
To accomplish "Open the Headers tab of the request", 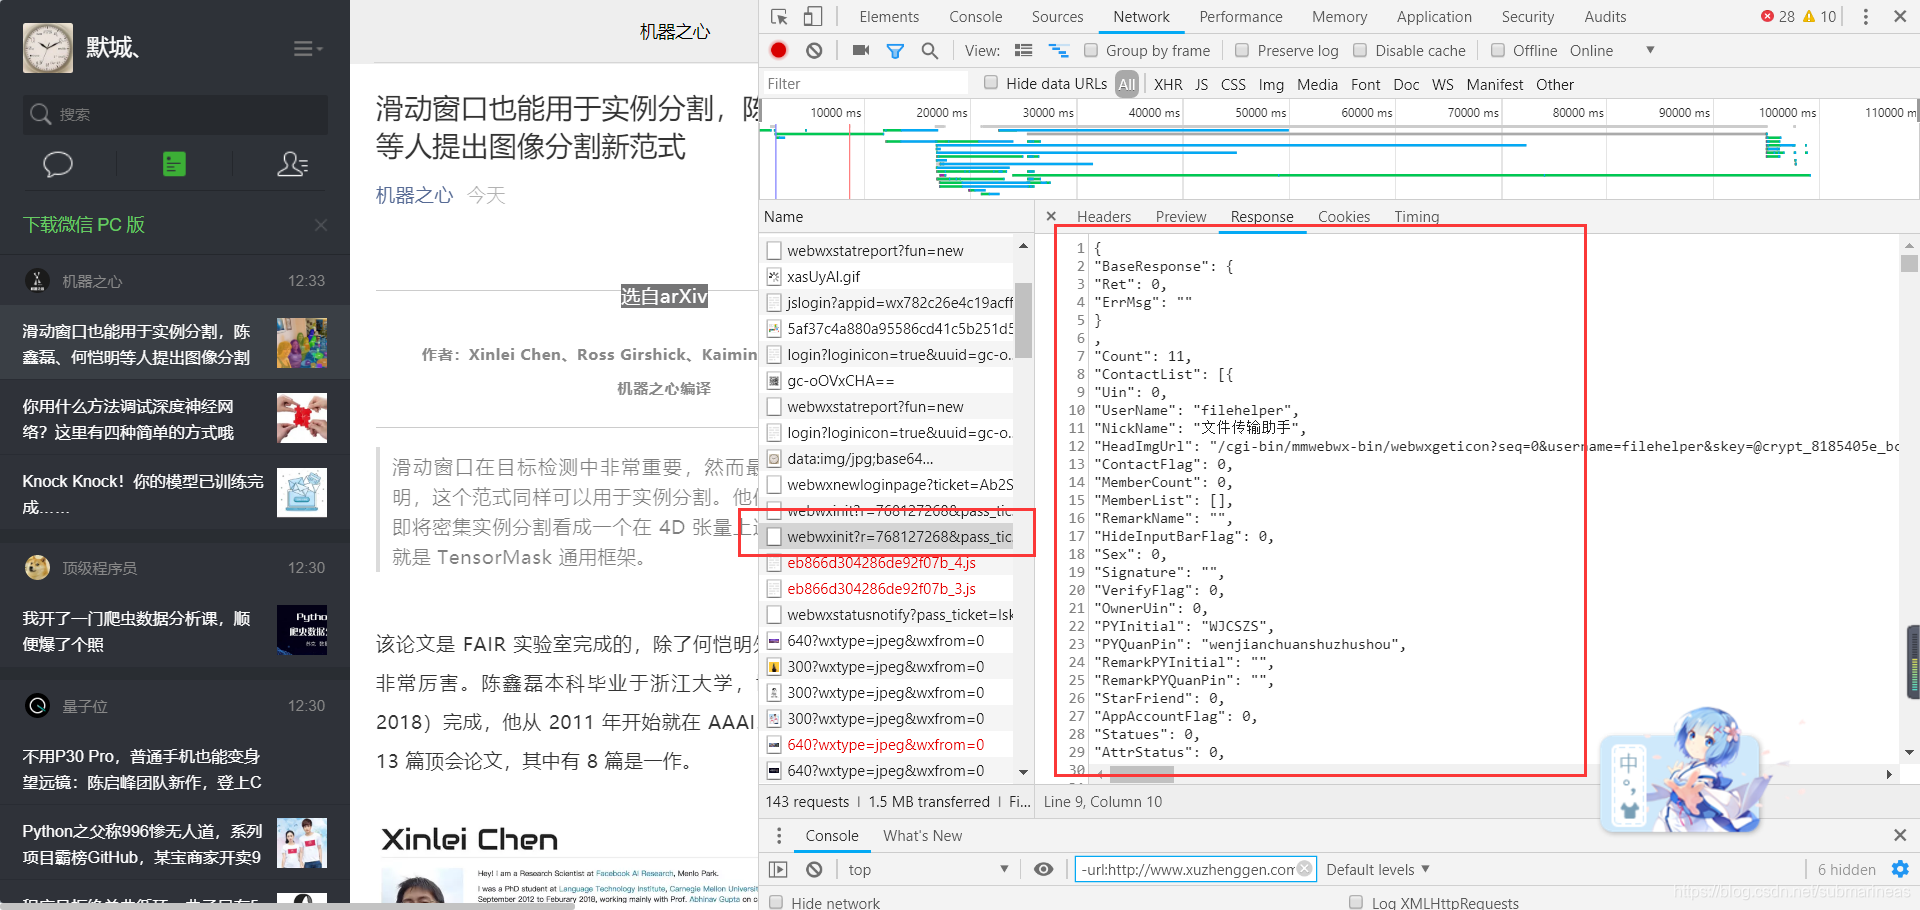I will pos(1104,217).
